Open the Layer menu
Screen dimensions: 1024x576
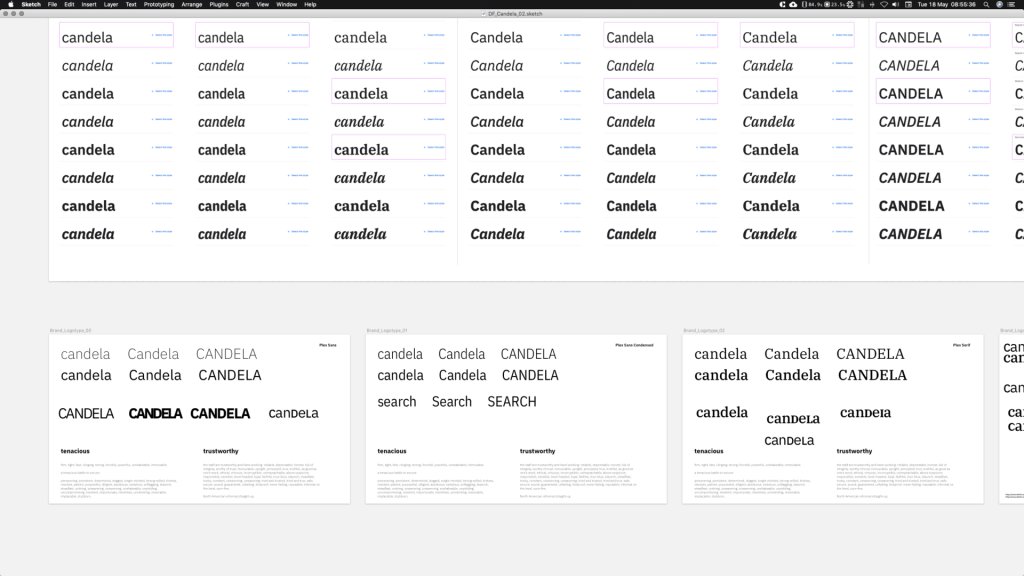tap(110, 4)
